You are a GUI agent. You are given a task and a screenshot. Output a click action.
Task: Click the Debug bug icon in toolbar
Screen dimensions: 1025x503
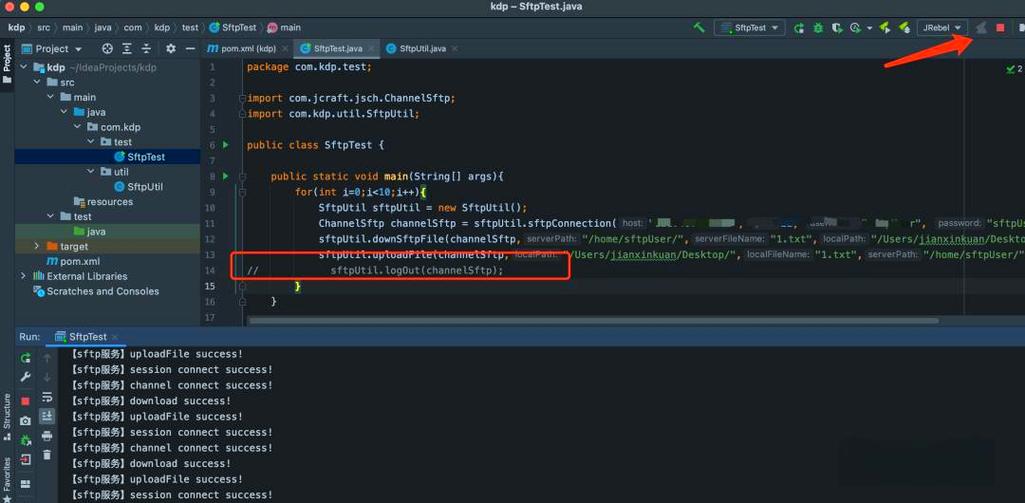pyautogui.click(x=818, y=28)
